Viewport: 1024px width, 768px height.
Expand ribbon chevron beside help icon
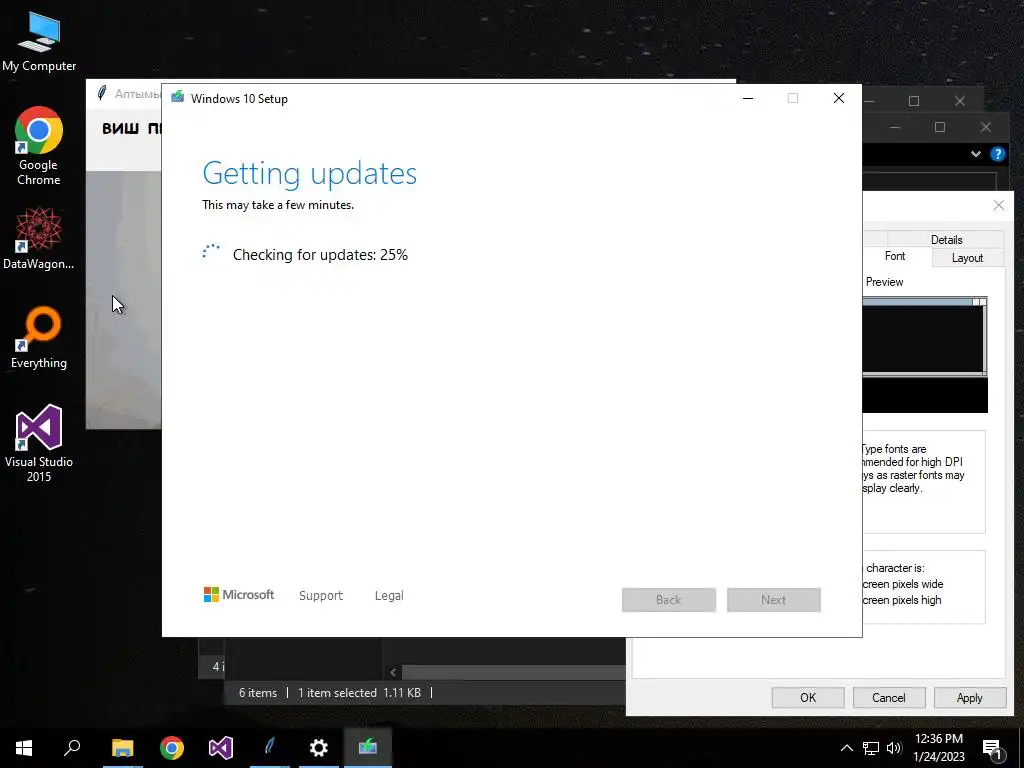pyautogui.click(x=976, y=154)
